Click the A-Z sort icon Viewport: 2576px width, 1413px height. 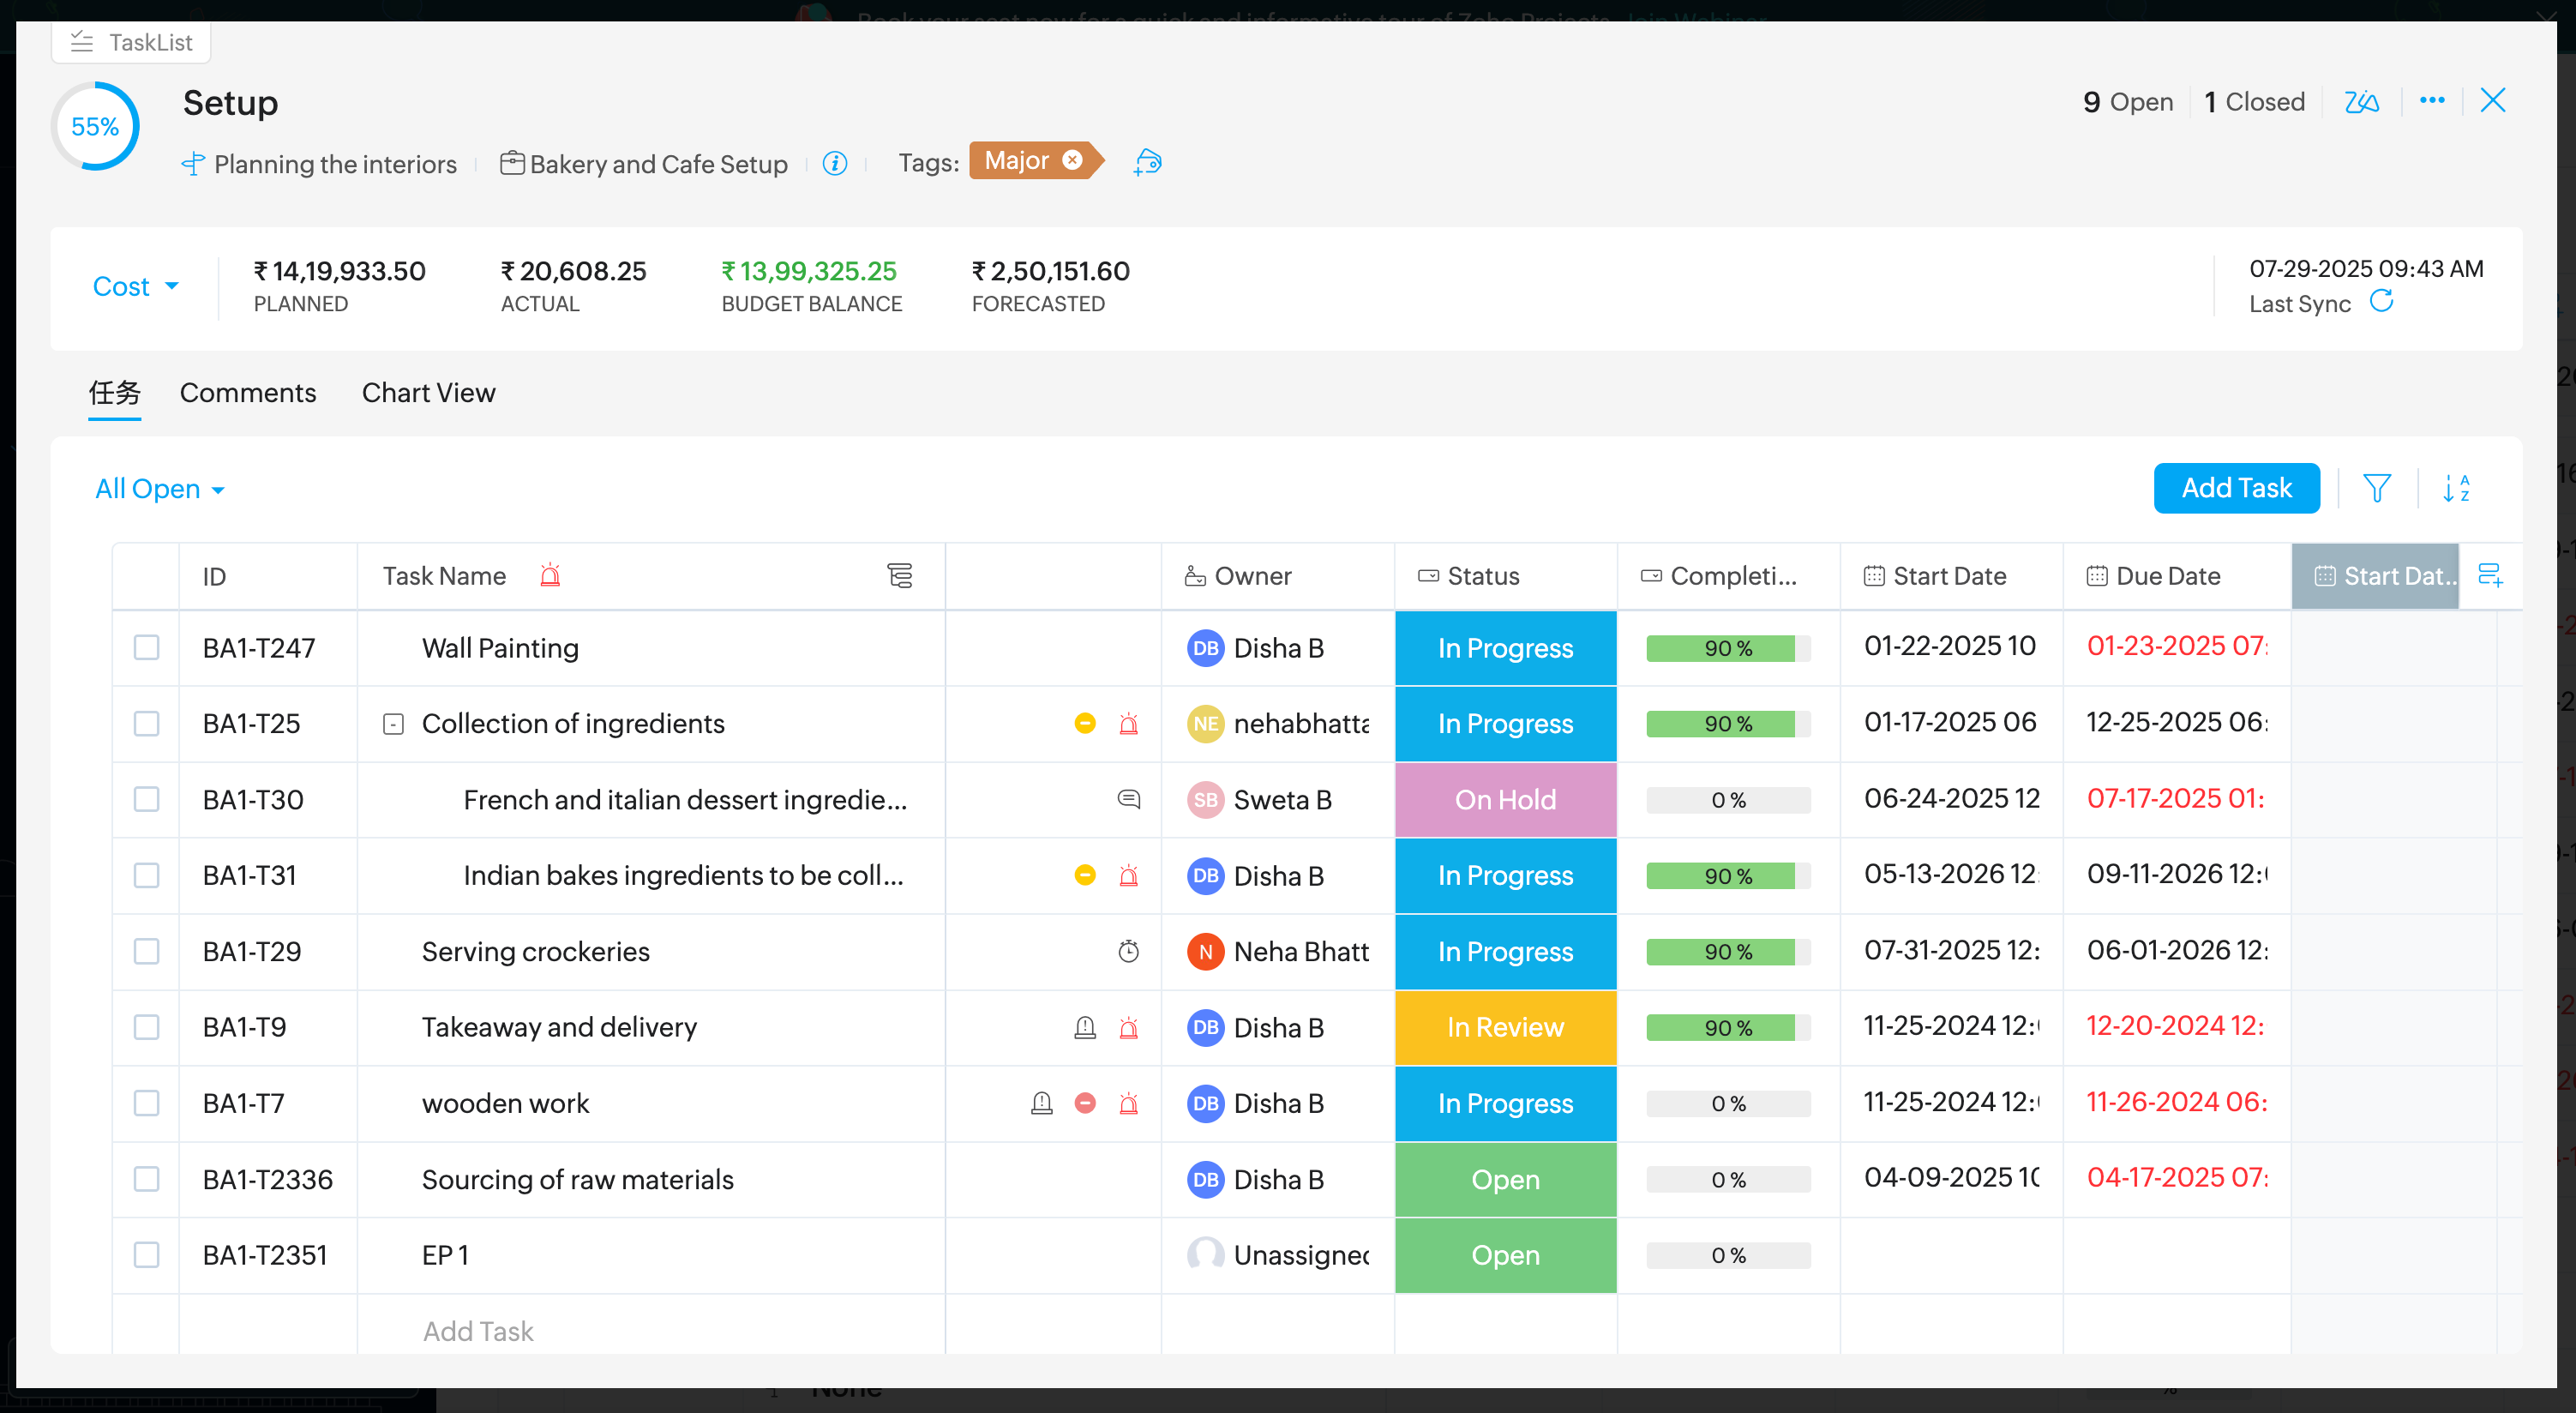pyautogui.click(x=2456, y=488)
